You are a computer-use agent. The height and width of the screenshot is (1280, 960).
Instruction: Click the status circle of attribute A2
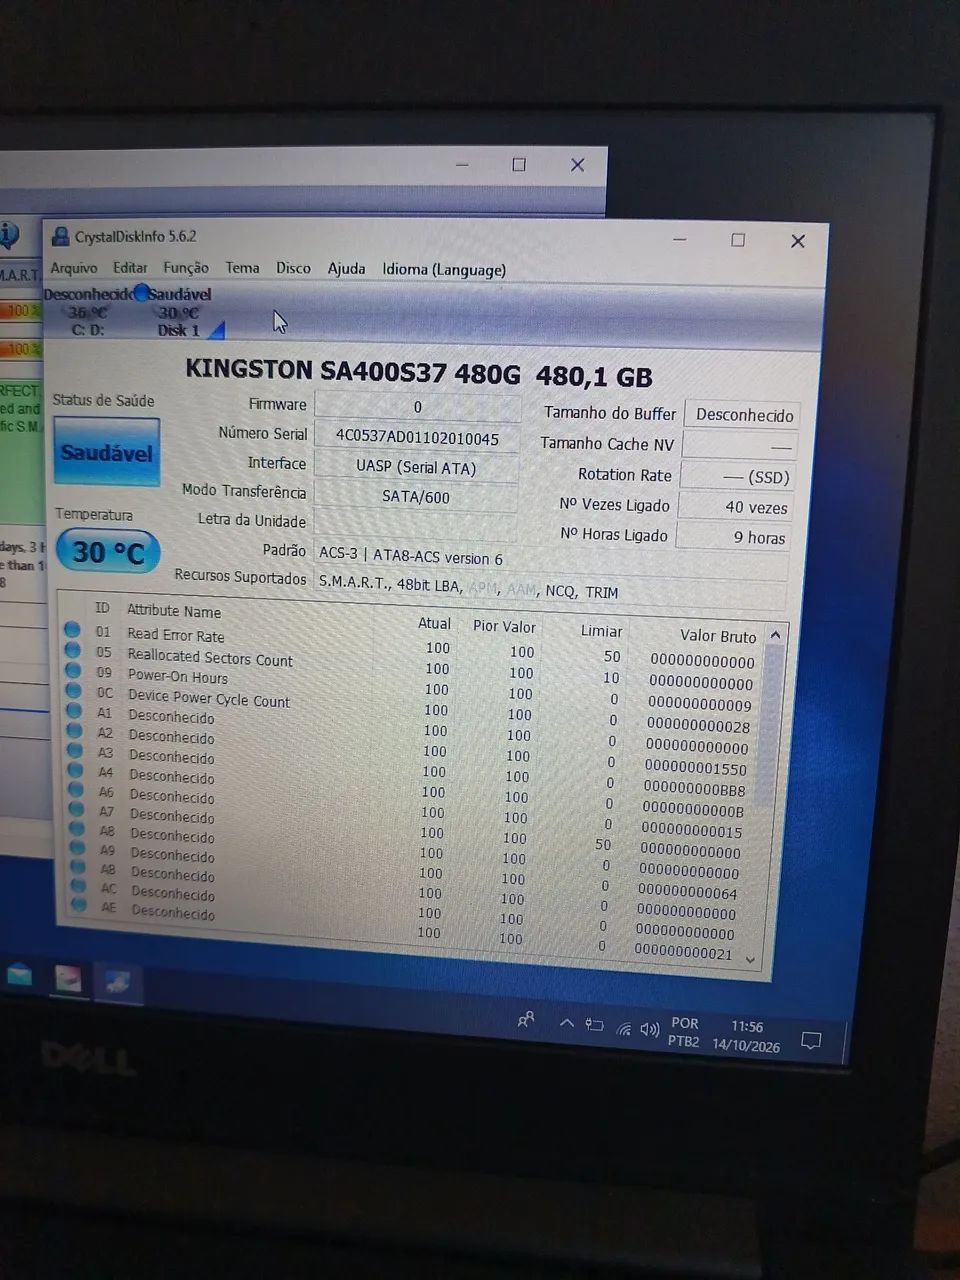point(74,730)
